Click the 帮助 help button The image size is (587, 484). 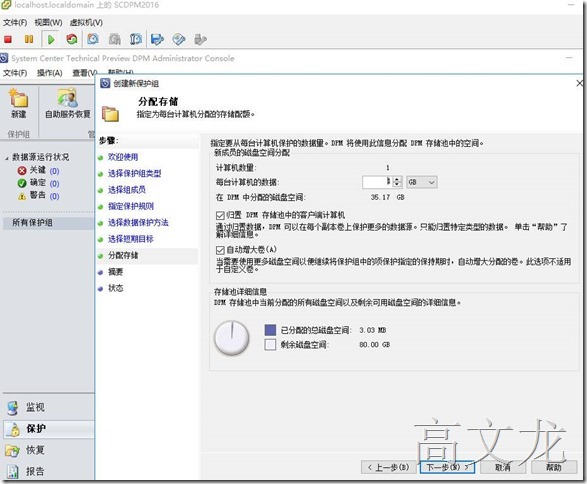pos(554,467)
